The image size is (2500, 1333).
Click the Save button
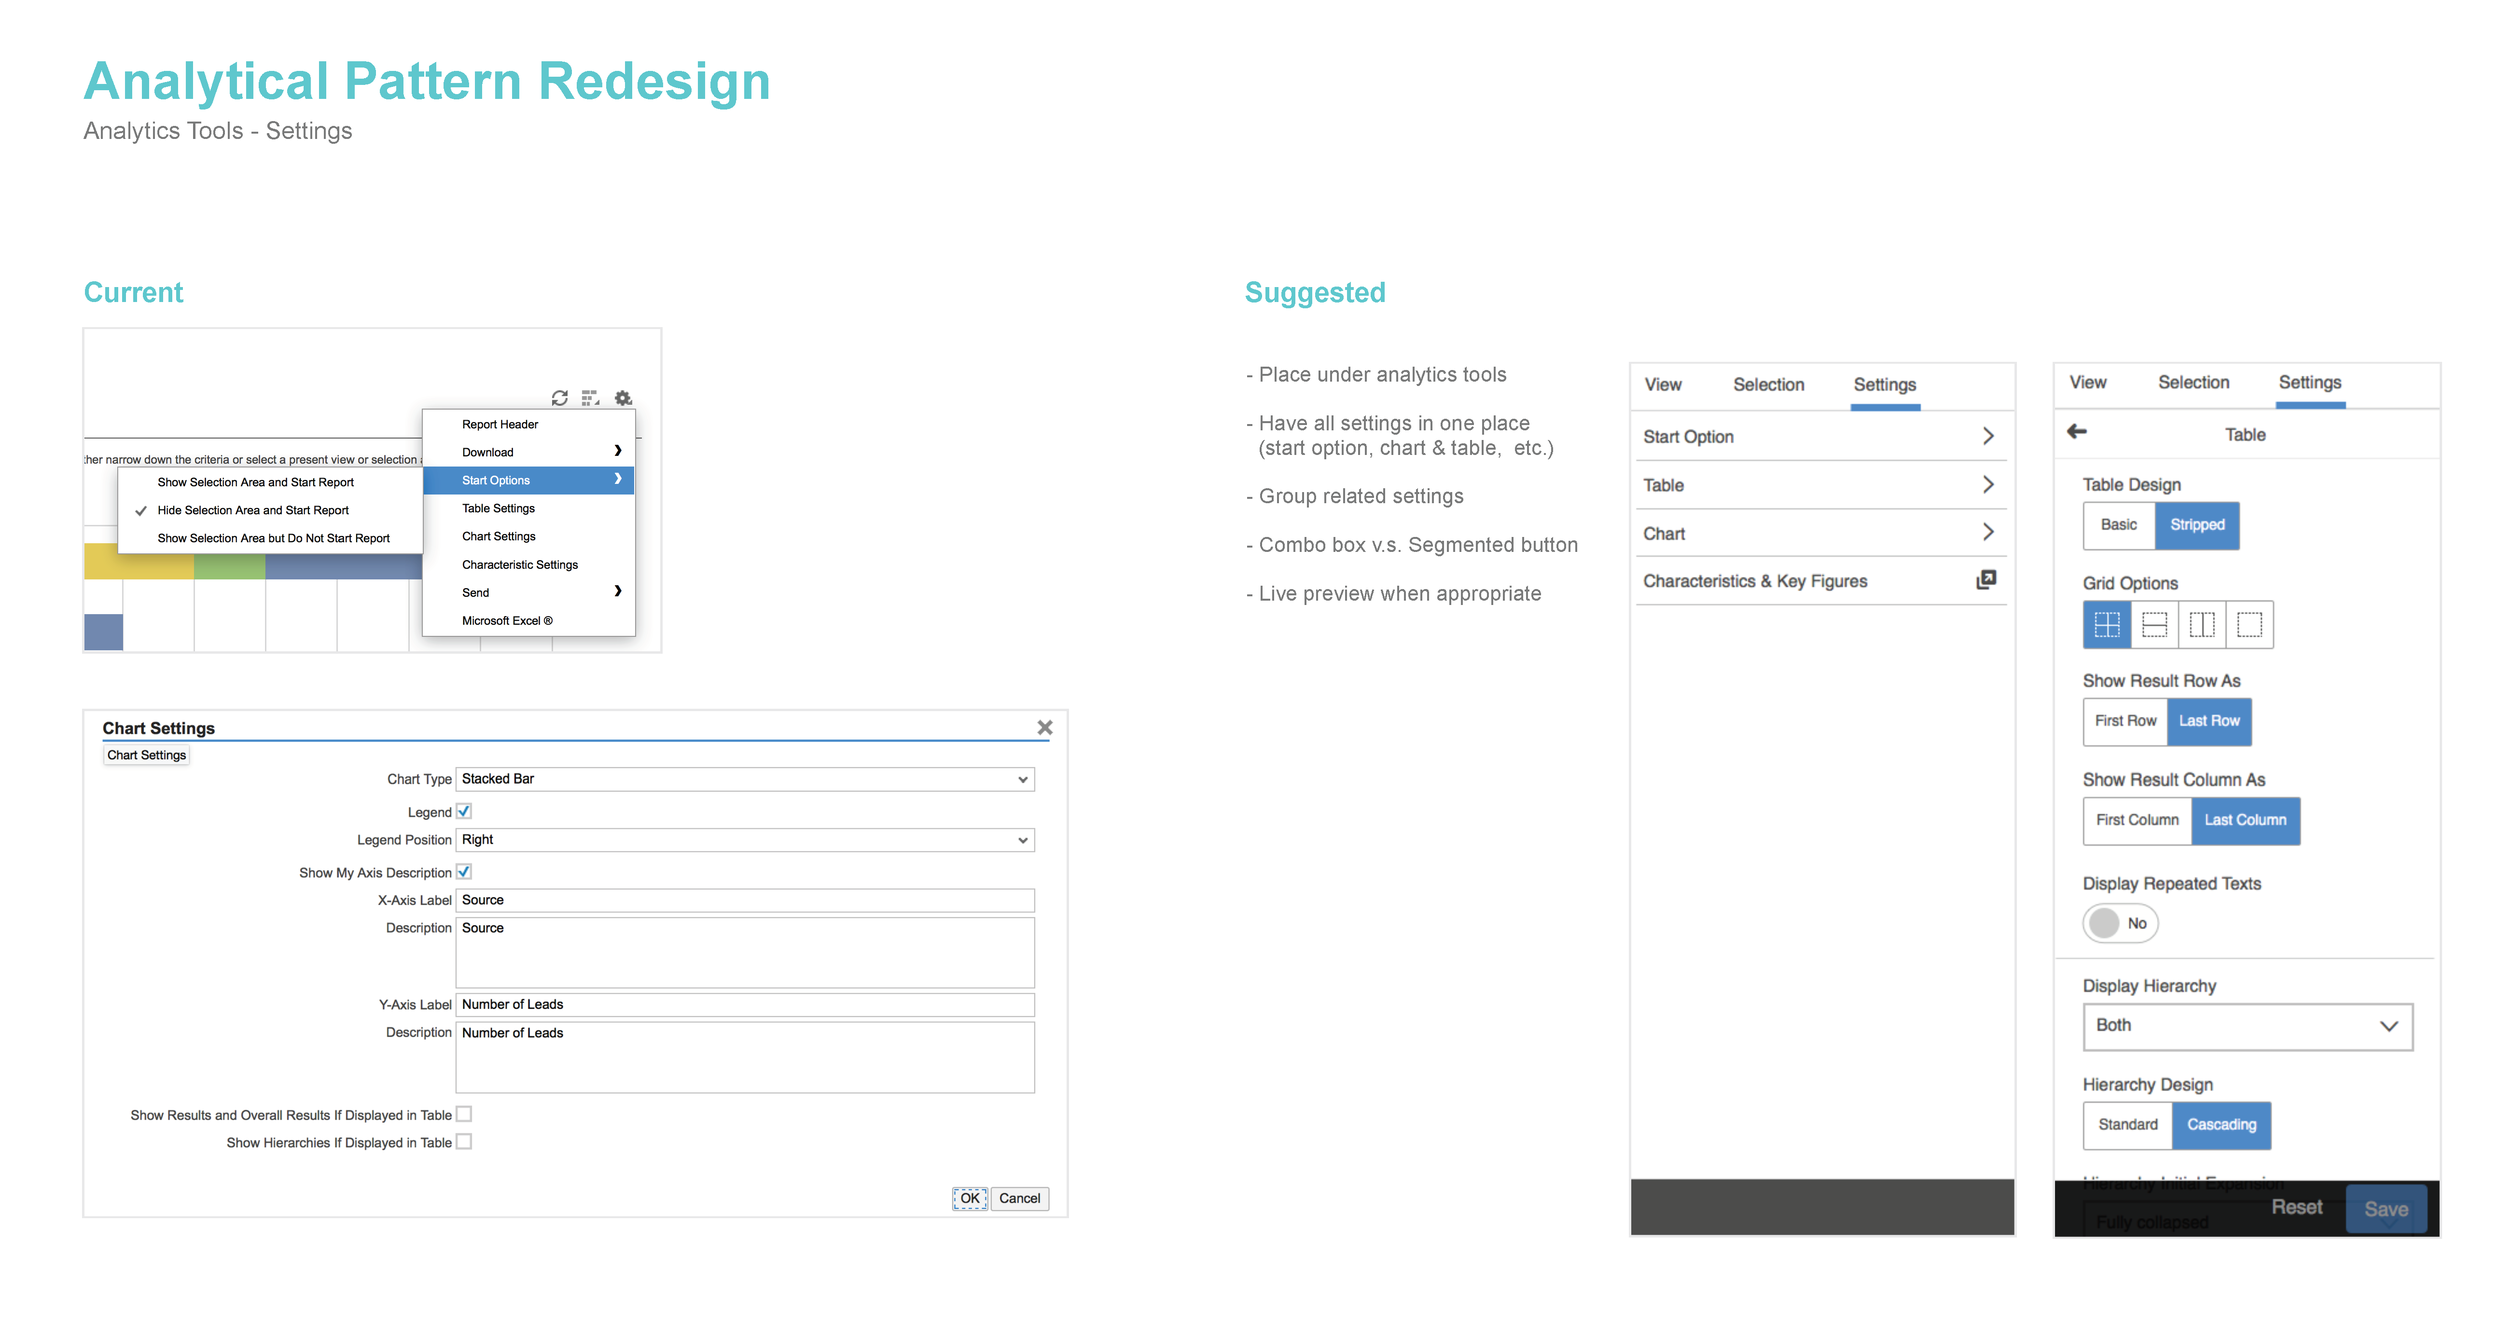click(2386, 1209)
